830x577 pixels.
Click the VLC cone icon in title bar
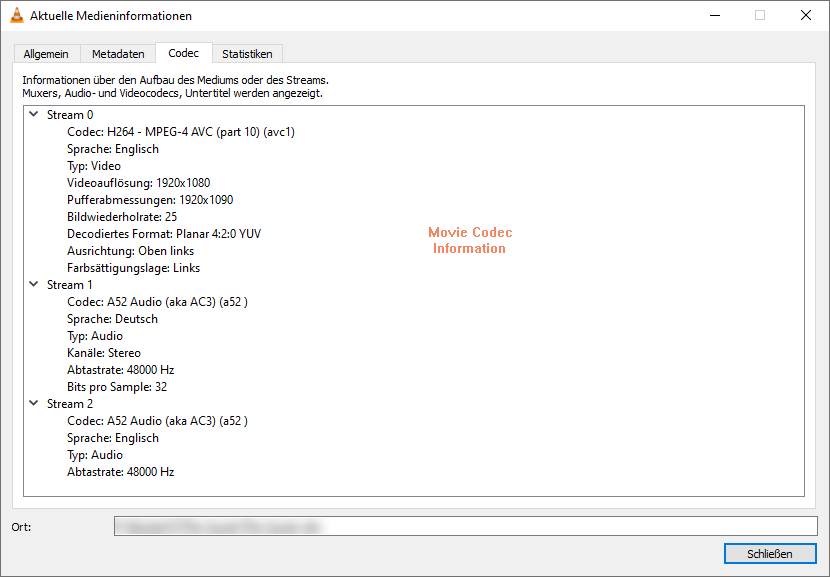(14, 15)
